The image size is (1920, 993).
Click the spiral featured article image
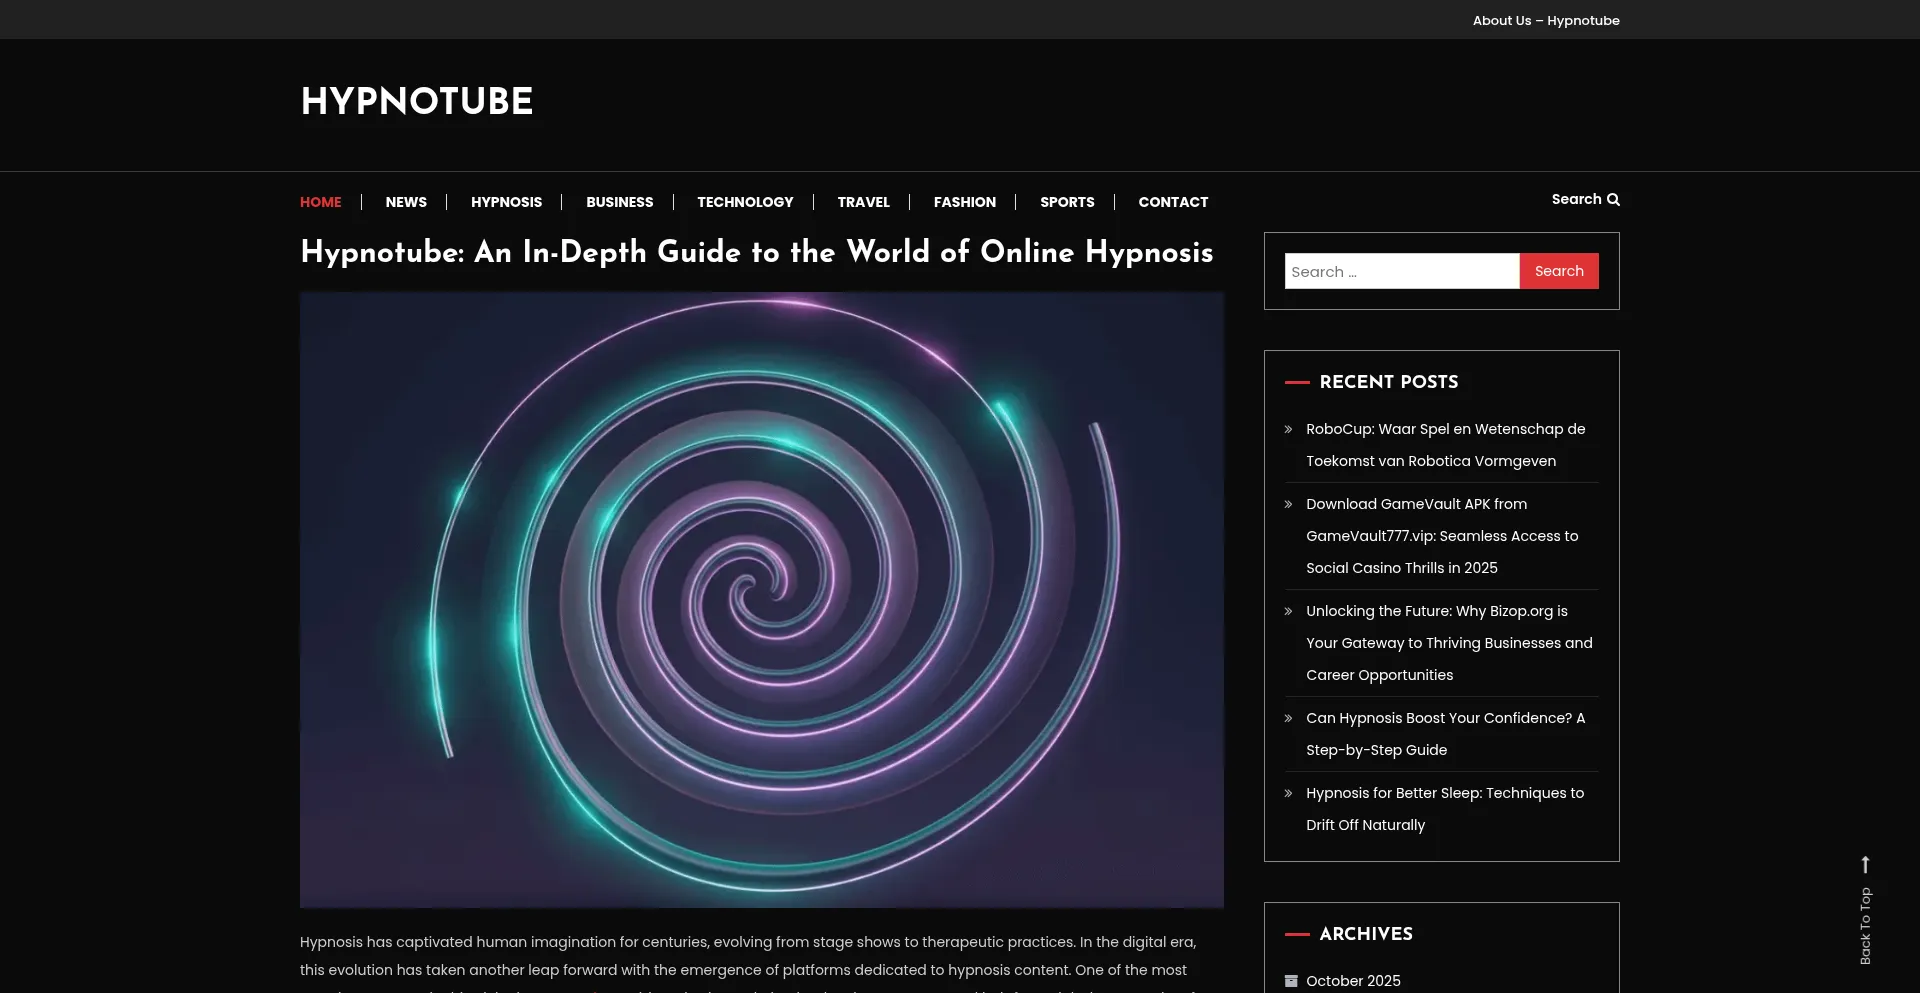click(761, 600)
